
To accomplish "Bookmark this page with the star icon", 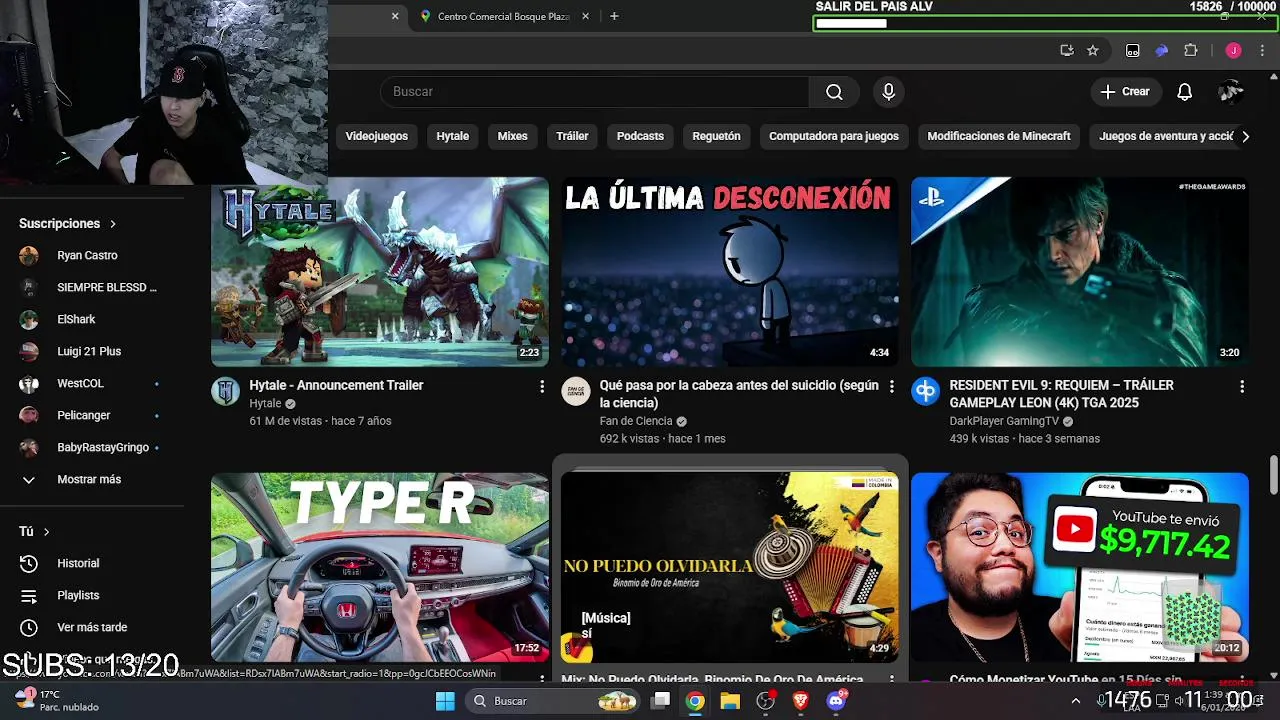I will point(1093,50).
